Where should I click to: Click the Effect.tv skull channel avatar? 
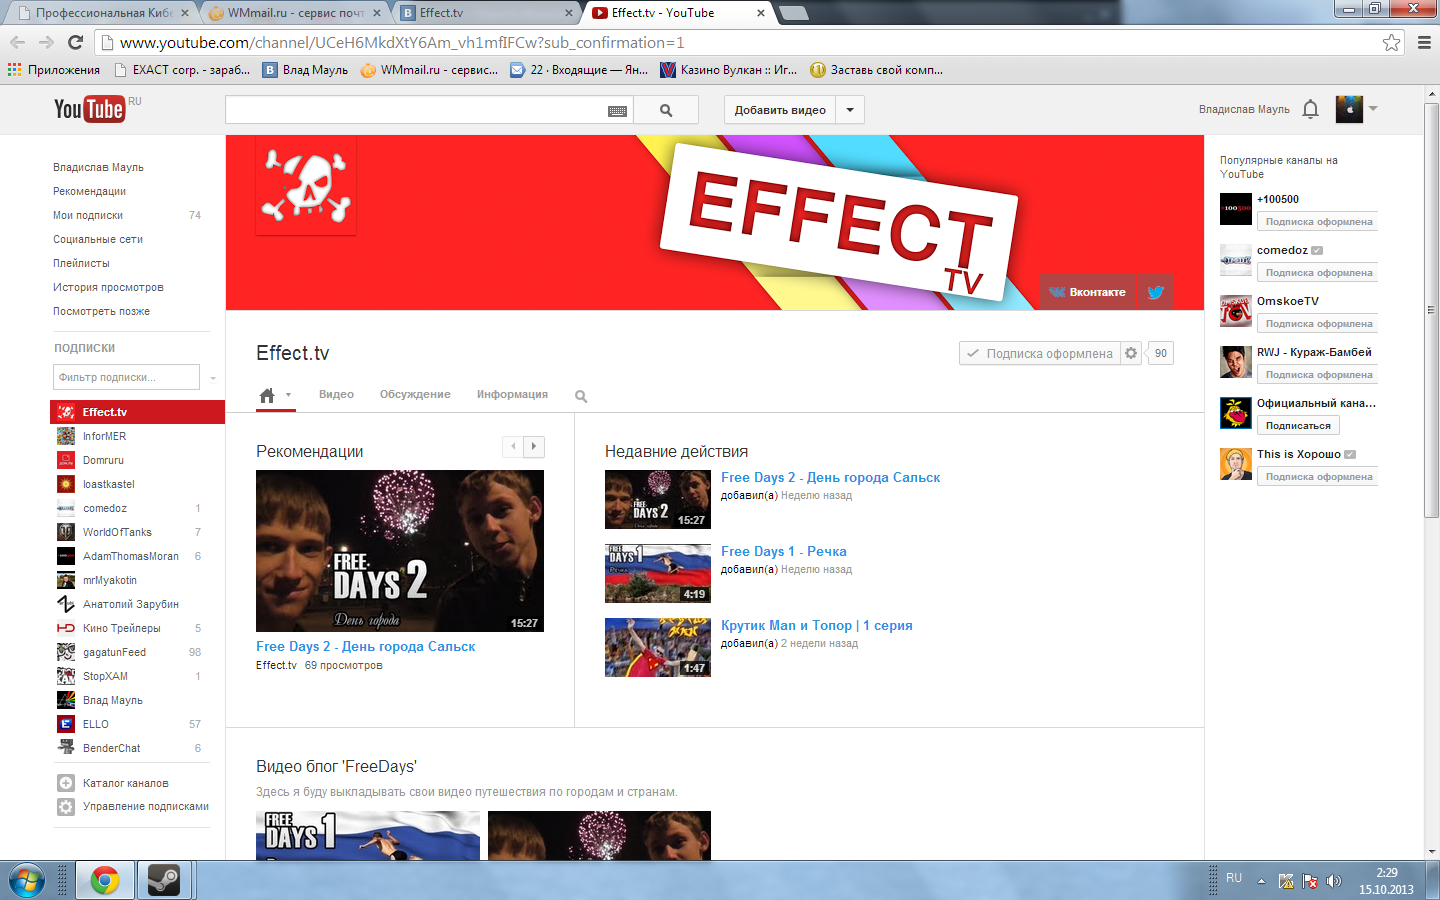point(306,185)
